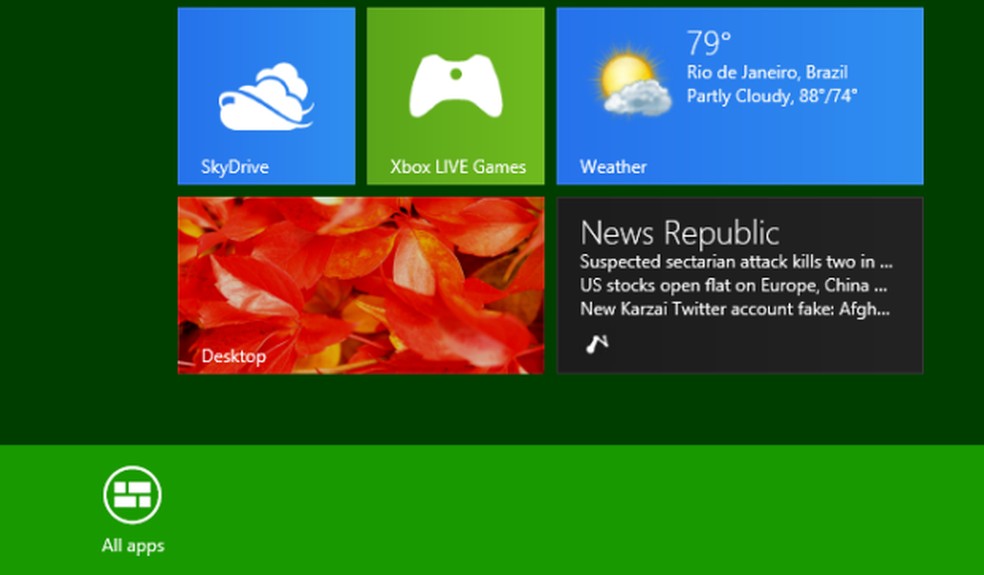Click headline 'New Karzai Twitter account fake: Afgh...'
This screenshot has height=575, width=984.
pyautogui.click(x=735, y=309)
